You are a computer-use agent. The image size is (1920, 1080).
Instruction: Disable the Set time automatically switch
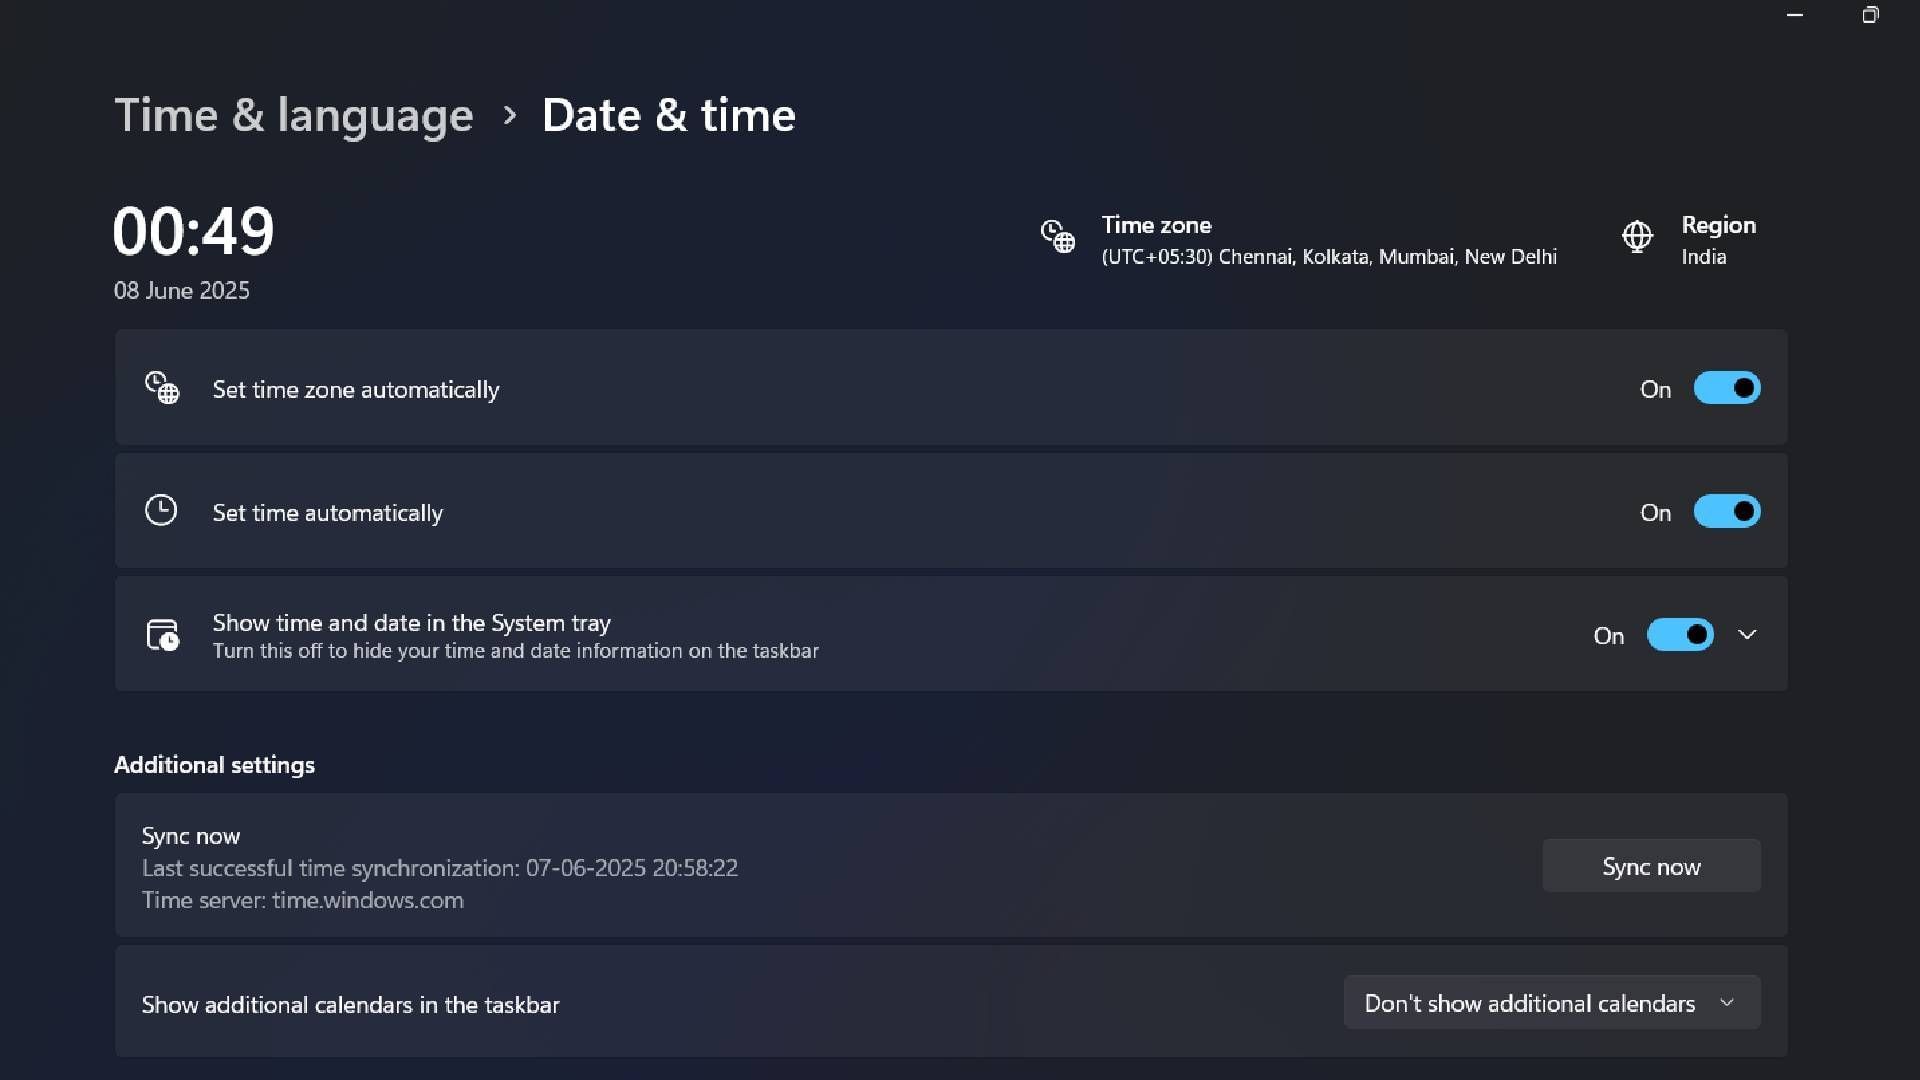[1727, 512]
